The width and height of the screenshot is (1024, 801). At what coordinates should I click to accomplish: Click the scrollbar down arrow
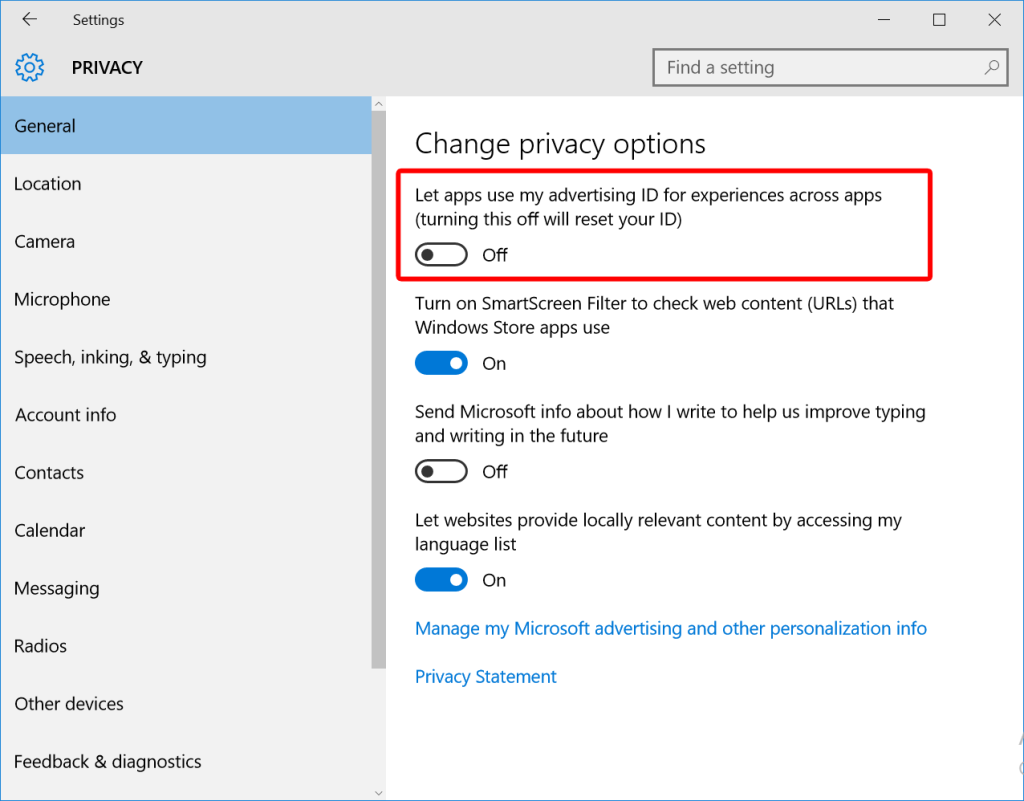378,791
